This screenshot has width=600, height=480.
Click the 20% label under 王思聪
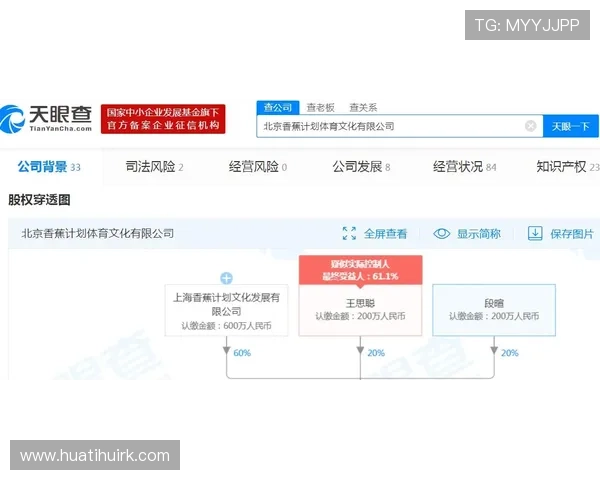pos(376,353)
